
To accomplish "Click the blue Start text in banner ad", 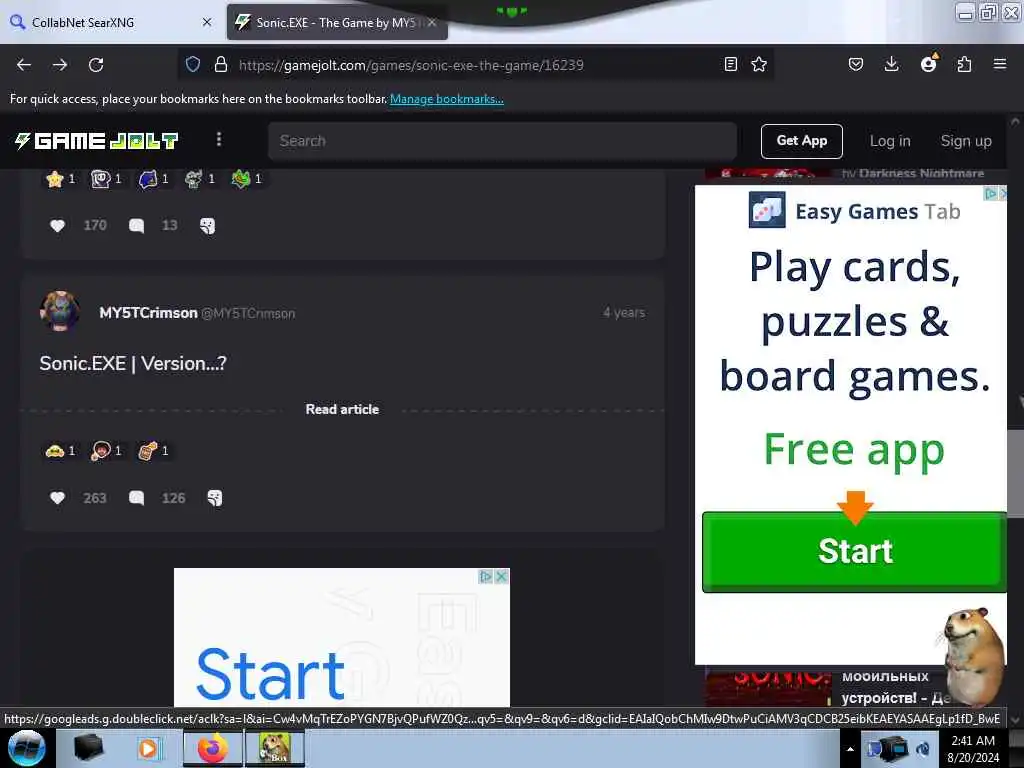I will (270, 675).
